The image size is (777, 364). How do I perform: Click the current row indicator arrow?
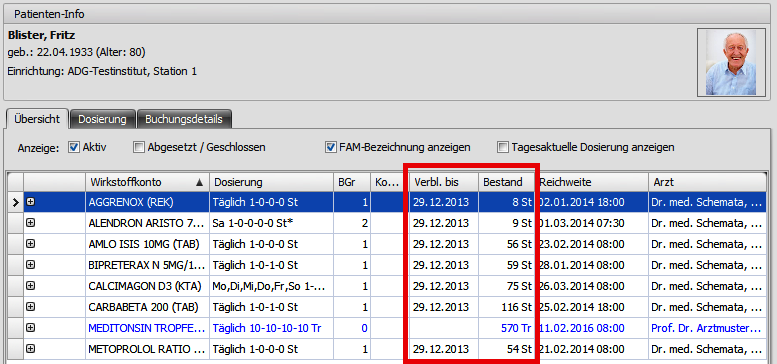click(15, 202)
